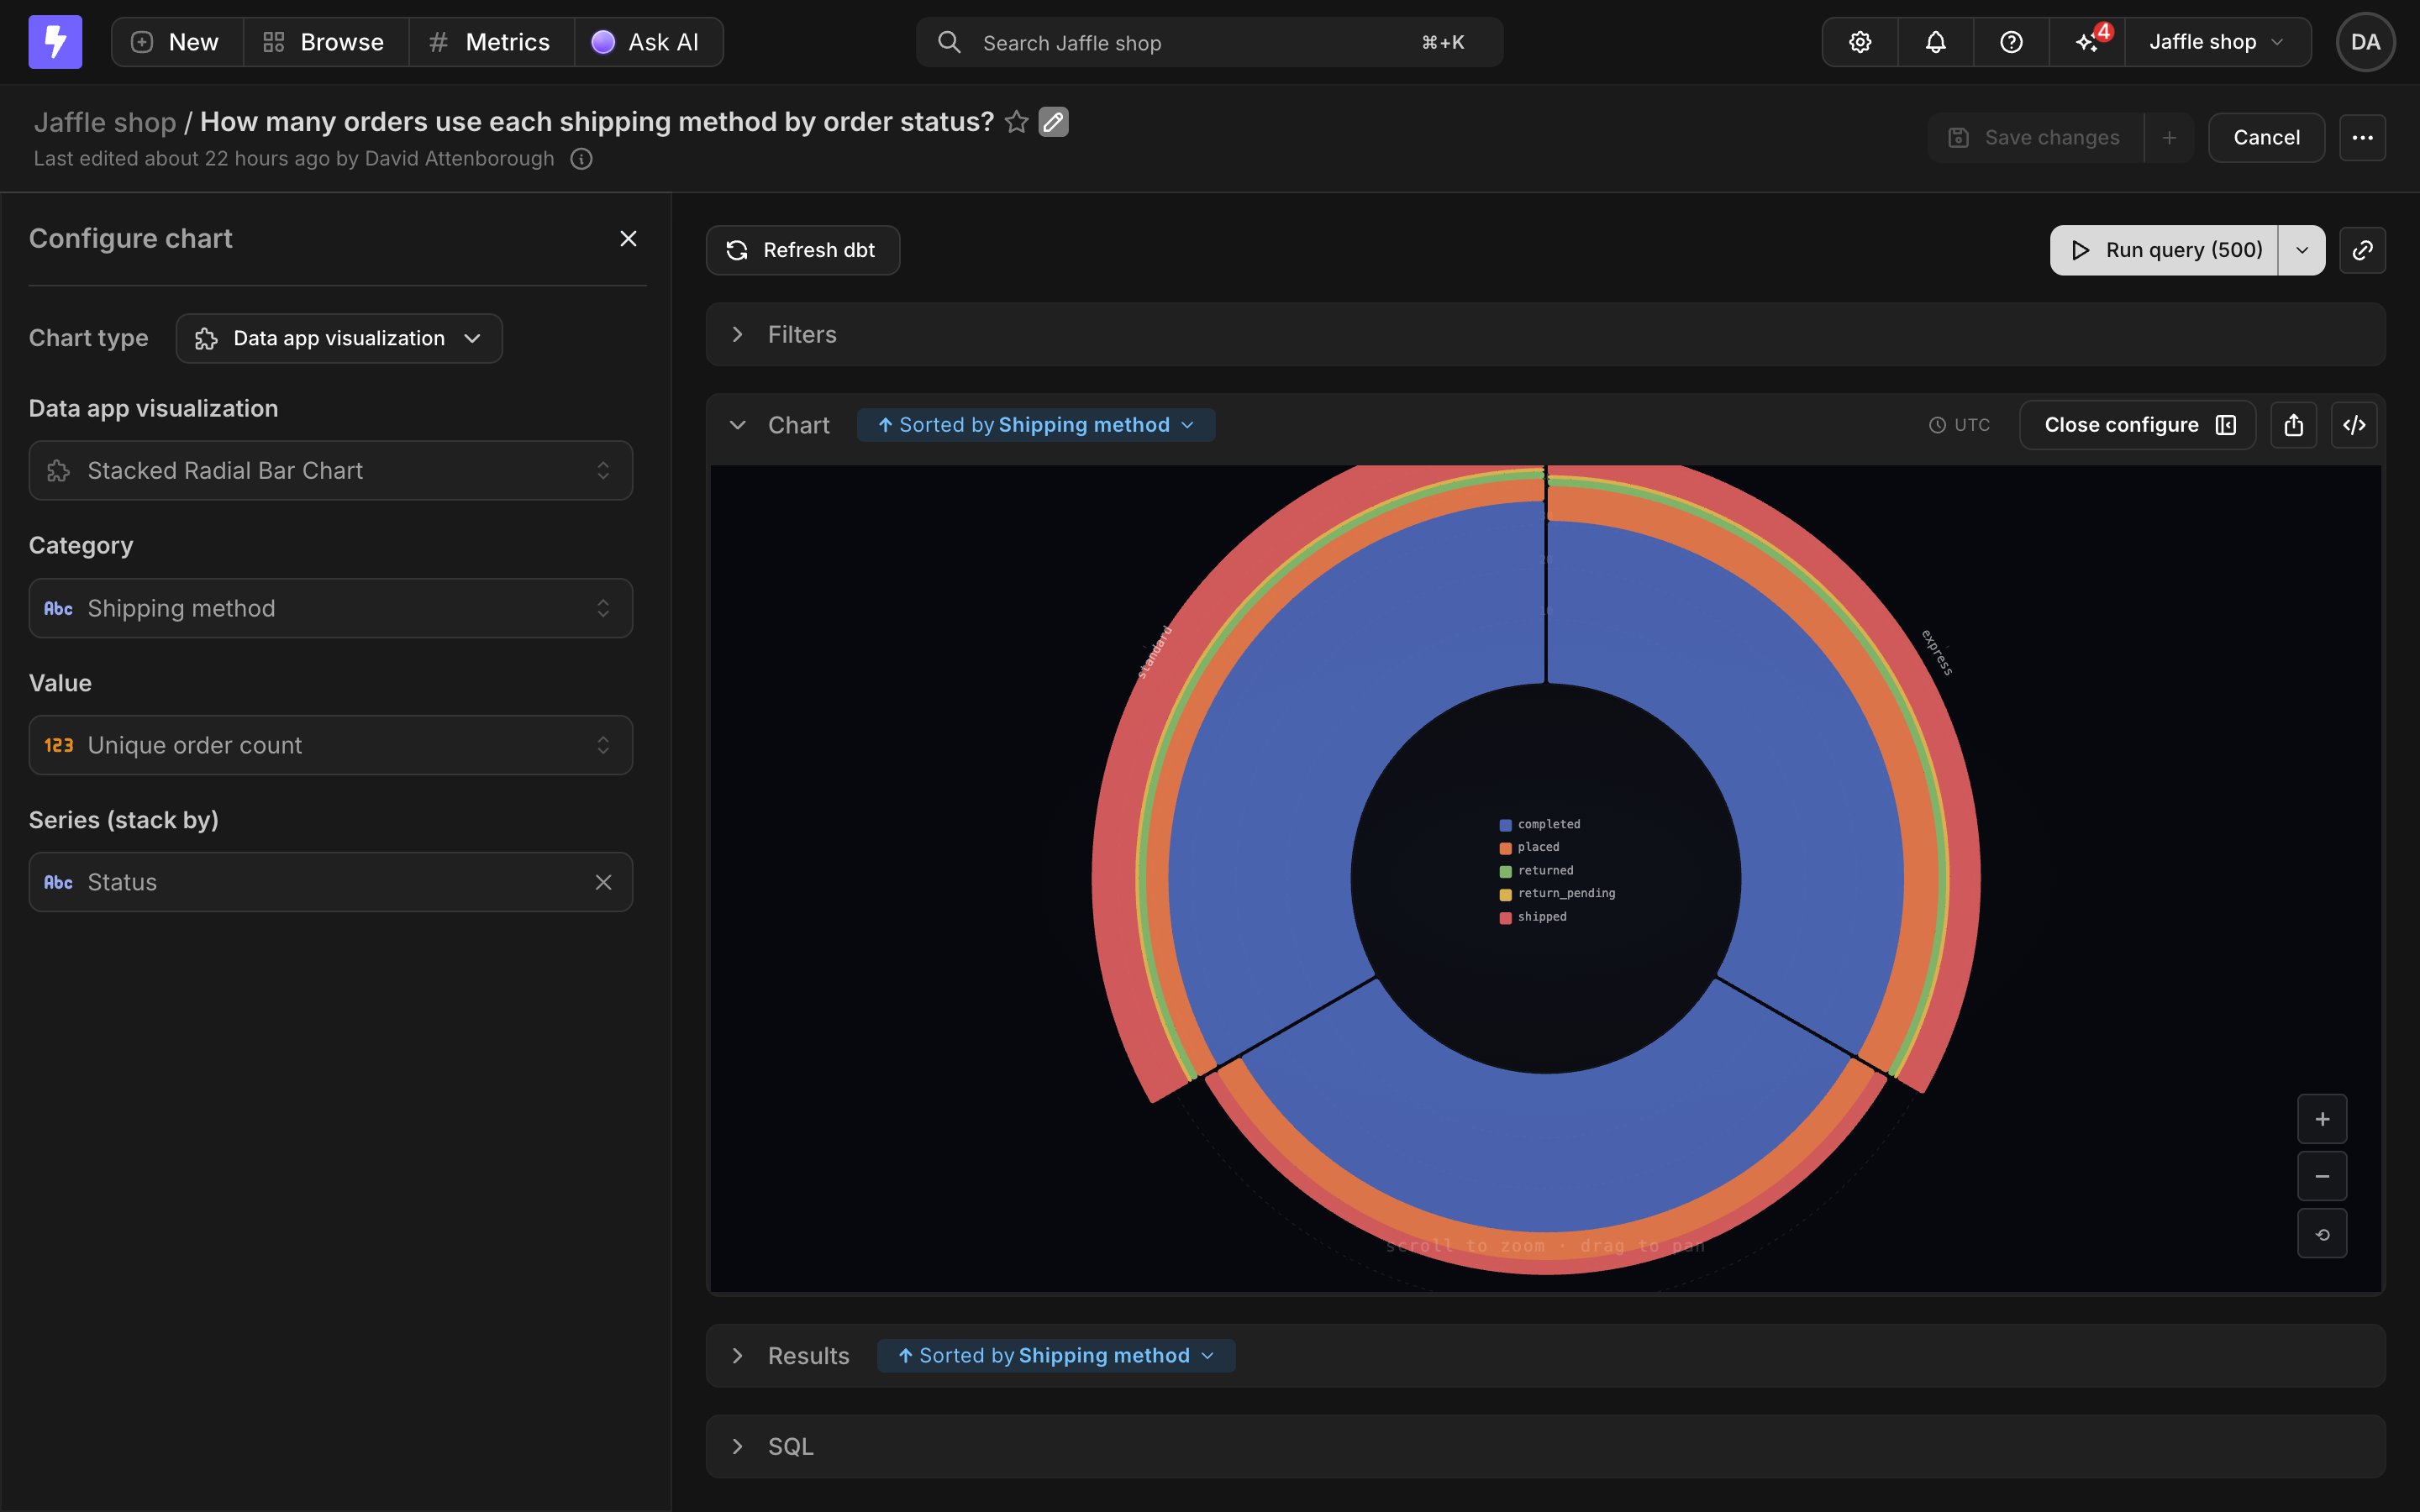Collapse the Chart section
This screenshot has width=2420, height=1512.
(737, 425)
